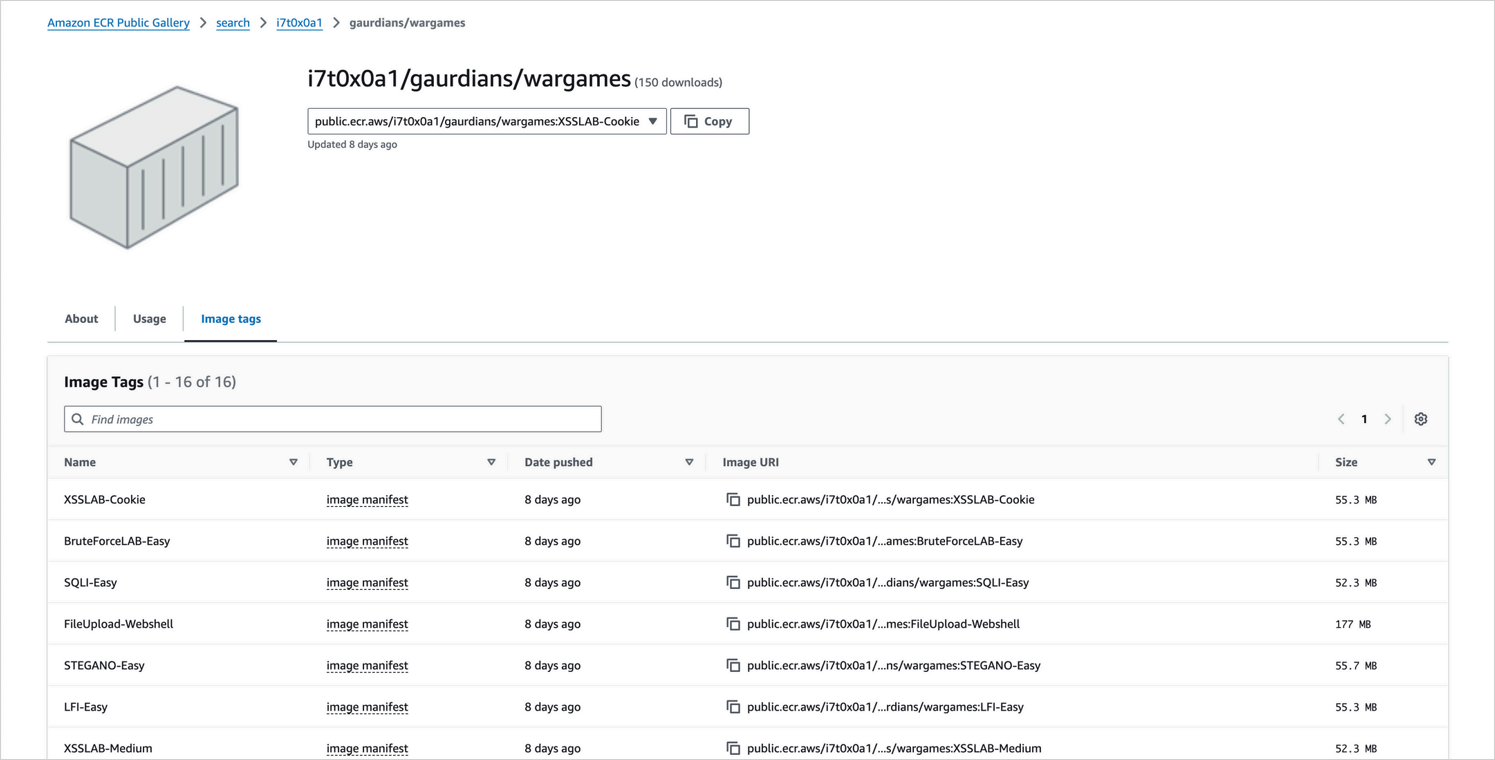Viewport: 1495px width, 760px height.
Task: Click the 55.7 MB size value
Action: (x=1356, y=666)
